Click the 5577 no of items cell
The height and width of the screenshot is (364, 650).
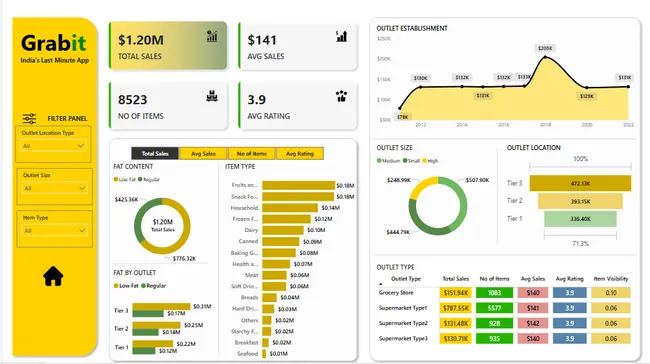494,308
